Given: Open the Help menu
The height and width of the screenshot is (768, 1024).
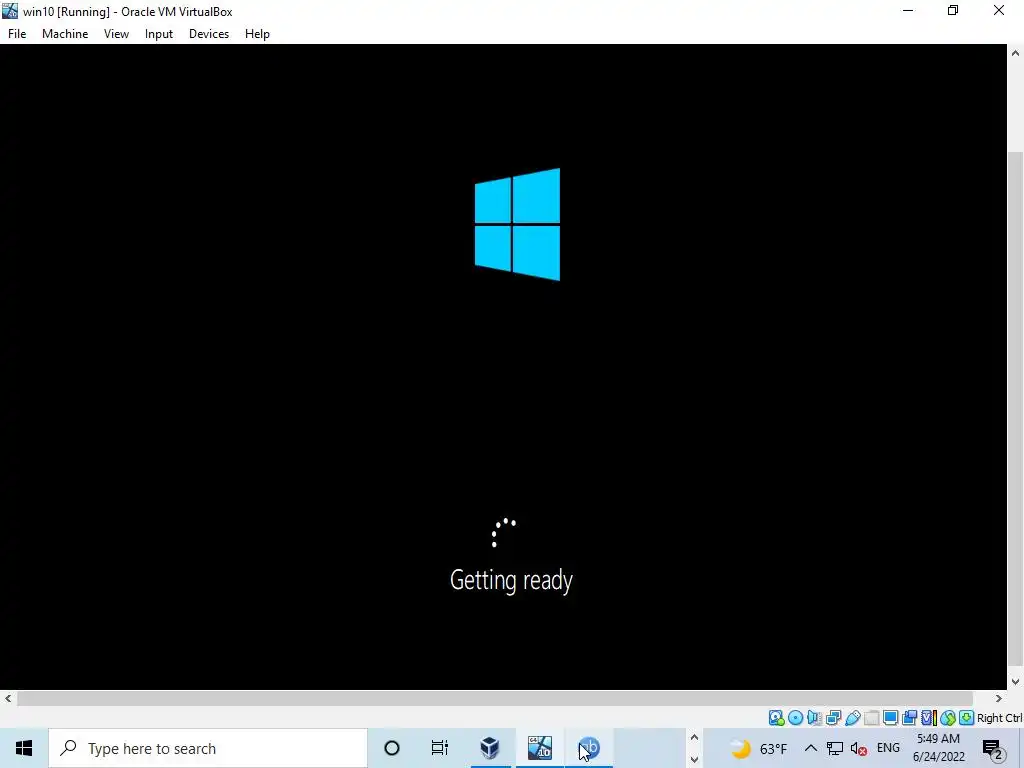Looking at the screenshot, I should point(257,34).
